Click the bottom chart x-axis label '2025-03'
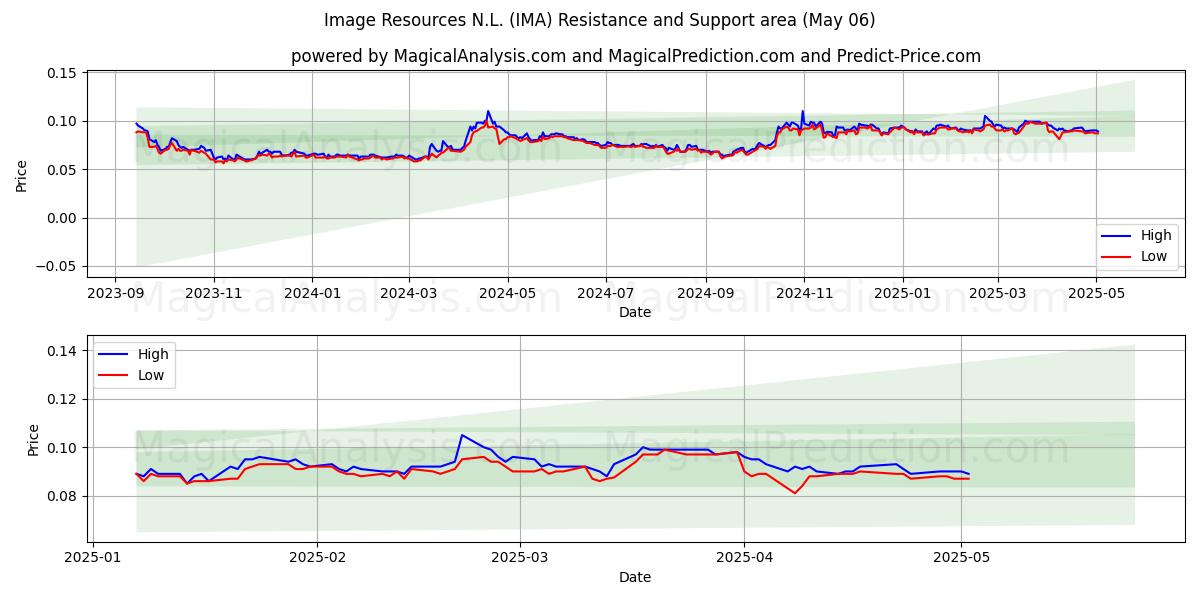1200x600 pixels. 520,558
